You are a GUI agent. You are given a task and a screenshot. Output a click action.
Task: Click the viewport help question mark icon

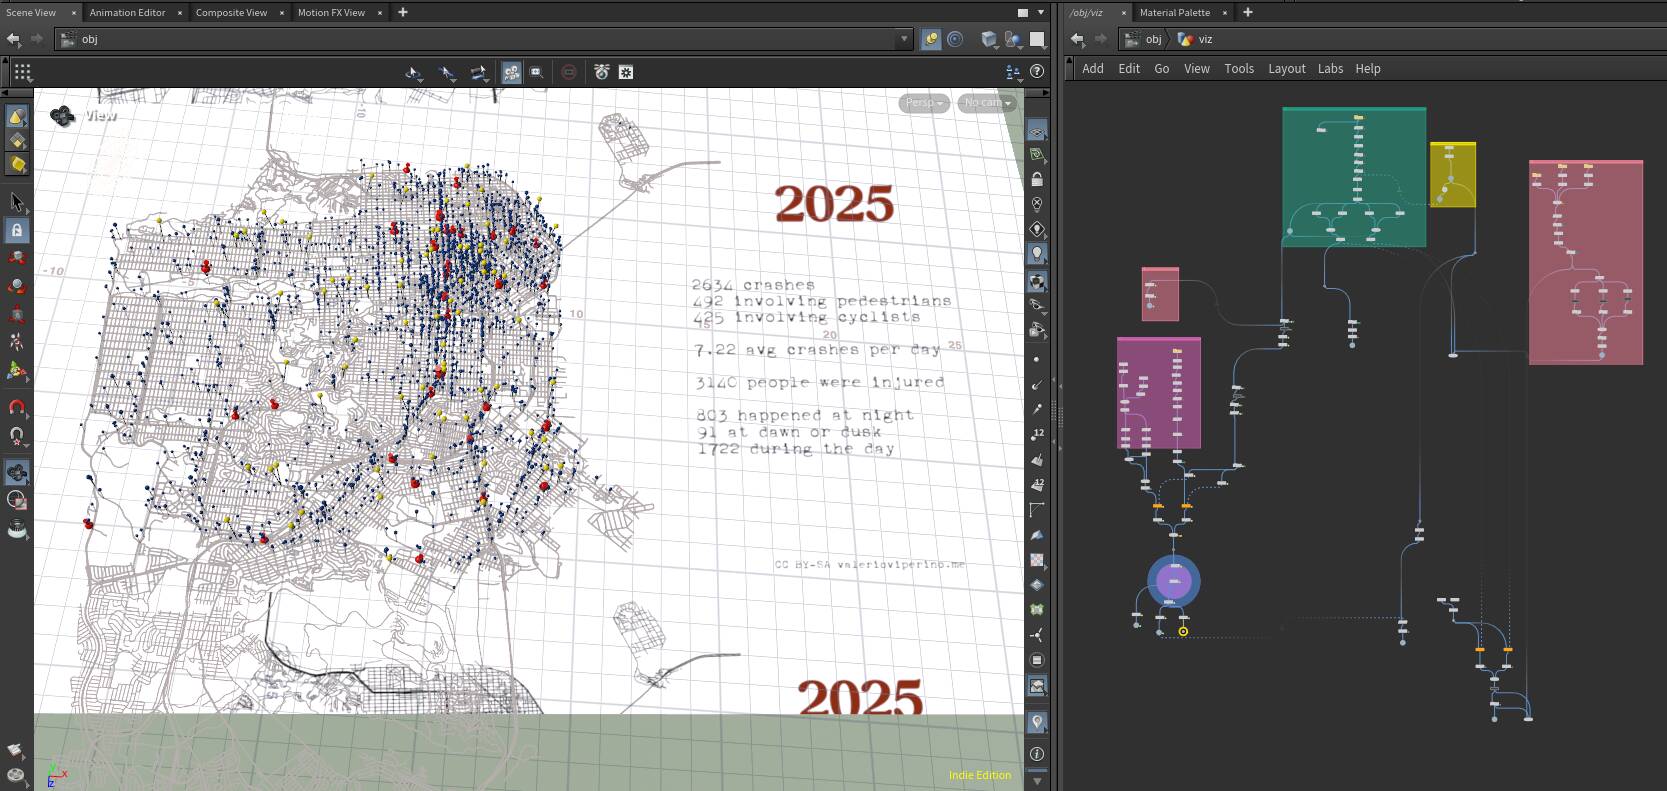(x=1037, y=71)
